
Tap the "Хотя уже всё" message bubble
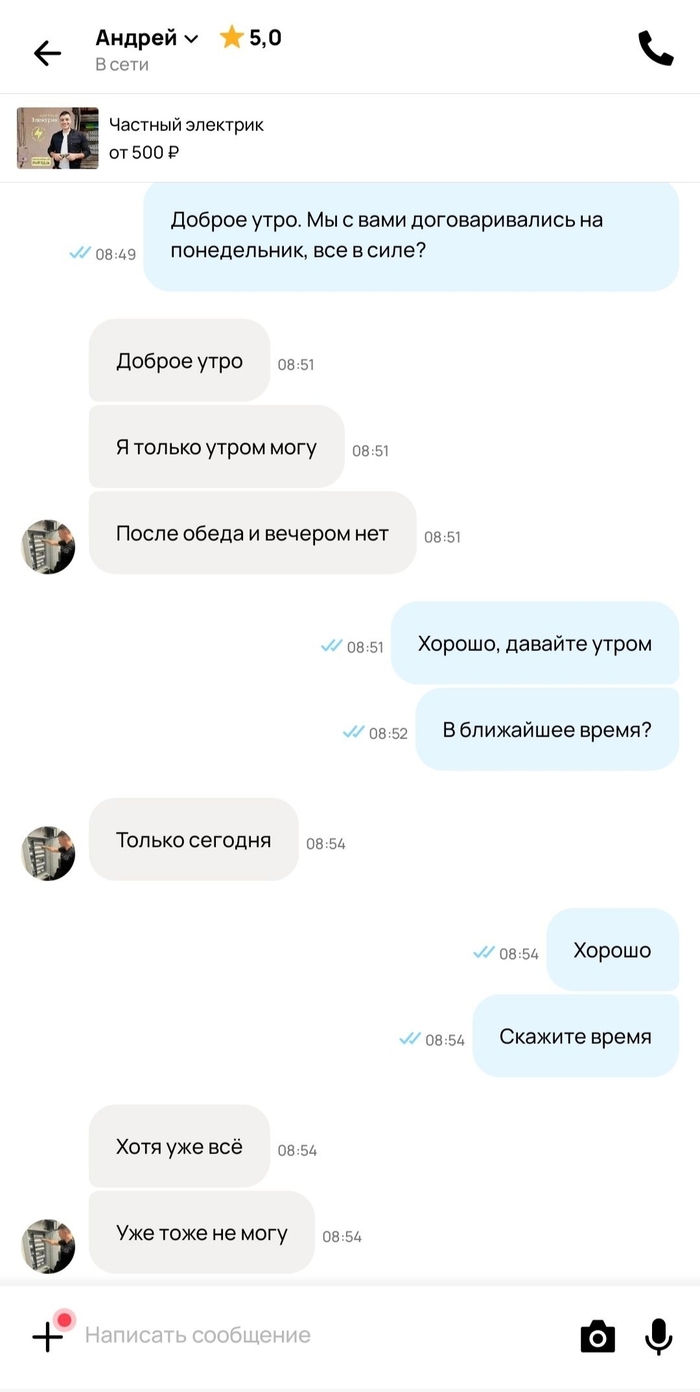click(179, 1146)
